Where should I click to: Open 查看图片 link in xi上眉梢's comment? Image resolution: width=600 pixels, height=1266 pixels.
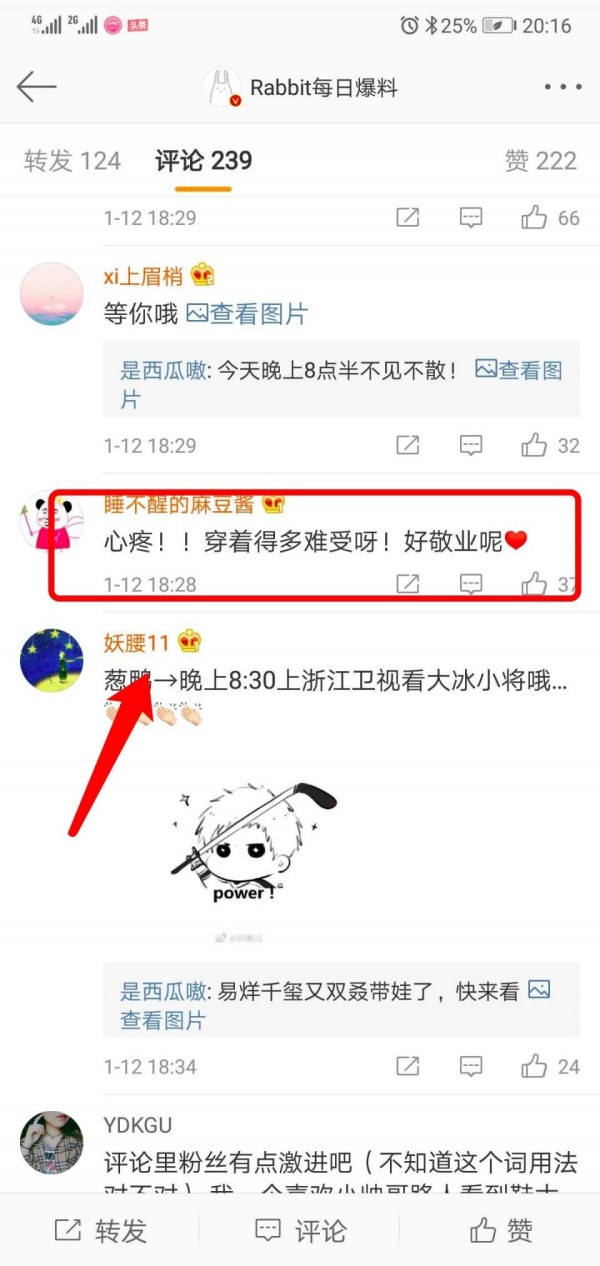click(x=248, y=314)
